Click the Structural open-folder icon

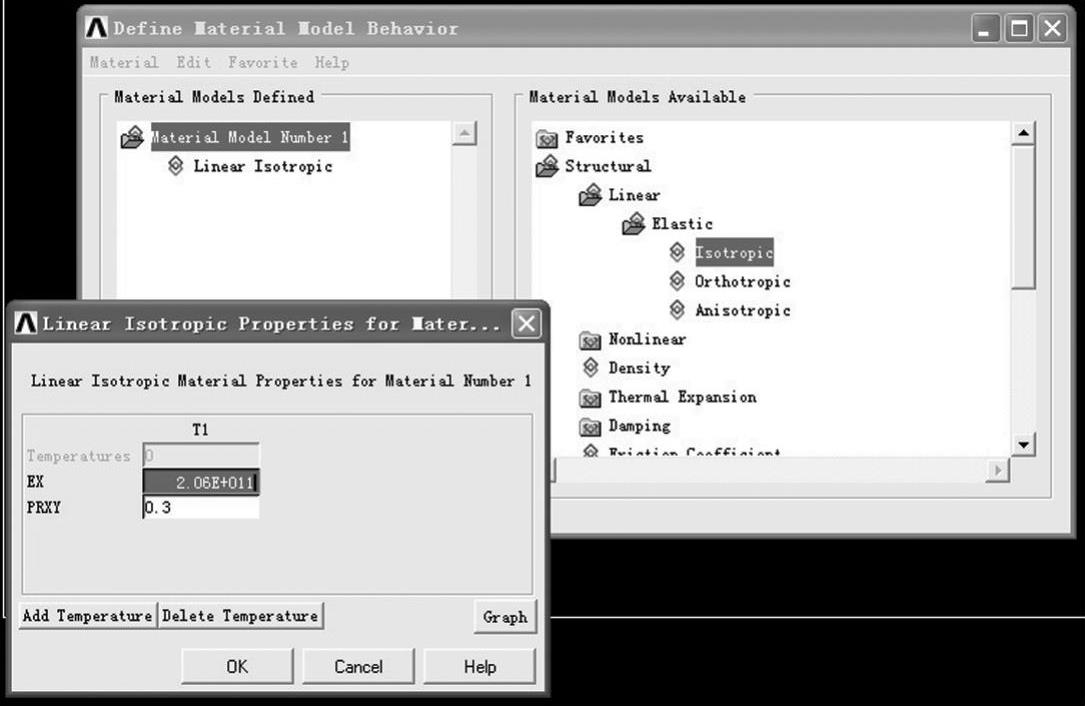coord(547,166)
